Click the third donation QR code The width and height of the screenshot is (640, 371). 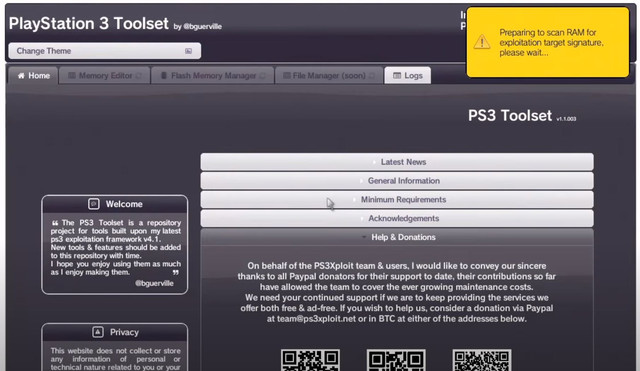pos(482,360)
